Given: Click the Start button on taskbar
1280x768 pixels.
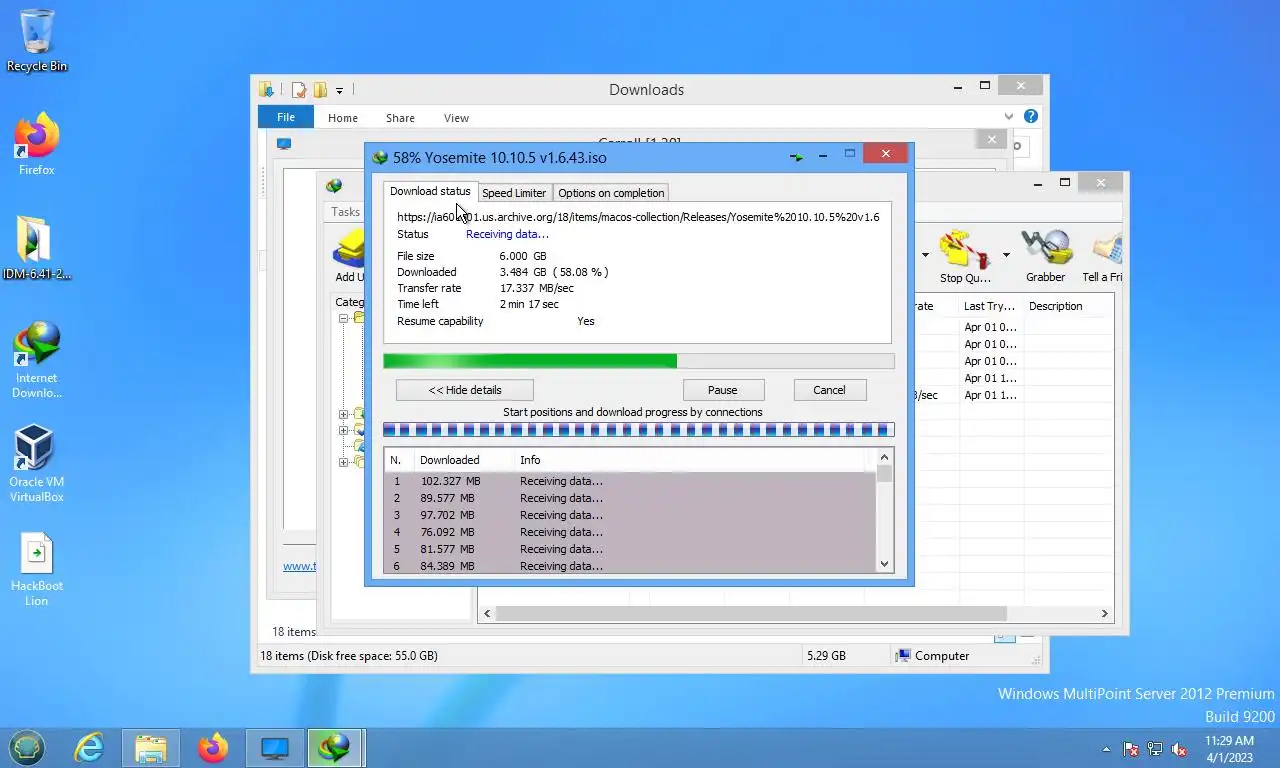Looking at the screenshot, I should (27, 748).
